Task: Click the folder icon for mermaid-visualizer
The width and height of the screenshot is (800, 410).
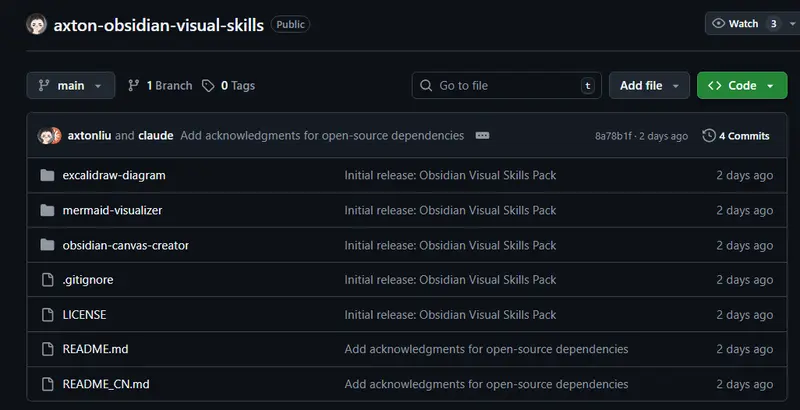Action: click(47, 210)
